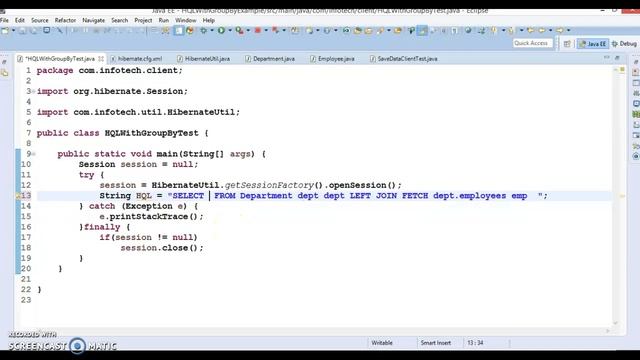Open the Back history dropdown arrow
Screen dimensions: 640x360
click(550, 30)
